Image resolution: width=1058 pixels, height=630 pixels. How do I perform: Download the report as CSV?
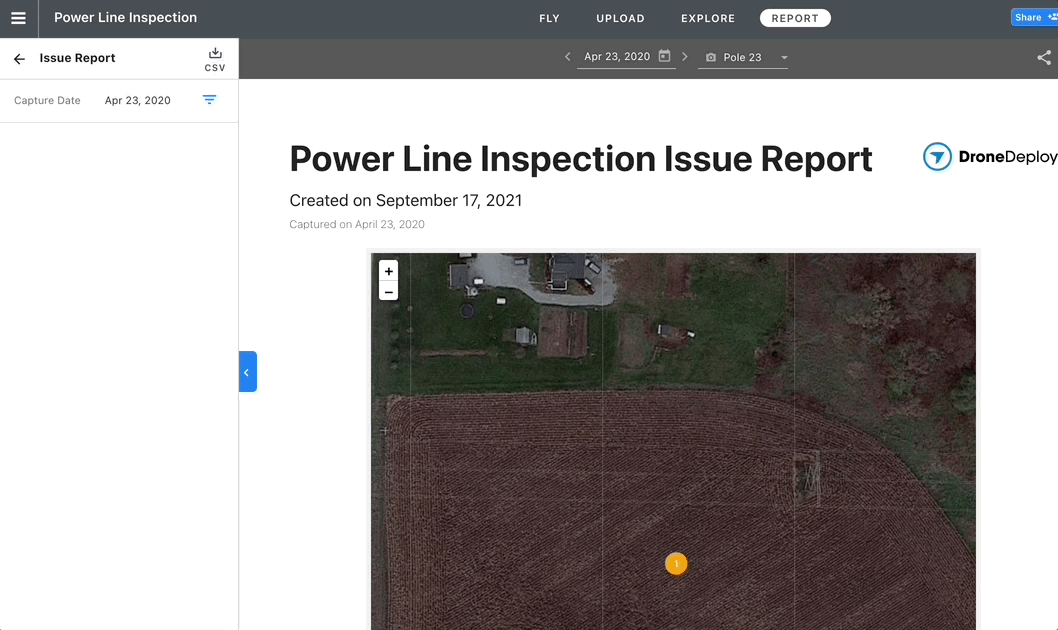pyautogui.click(x=215, y=59)
